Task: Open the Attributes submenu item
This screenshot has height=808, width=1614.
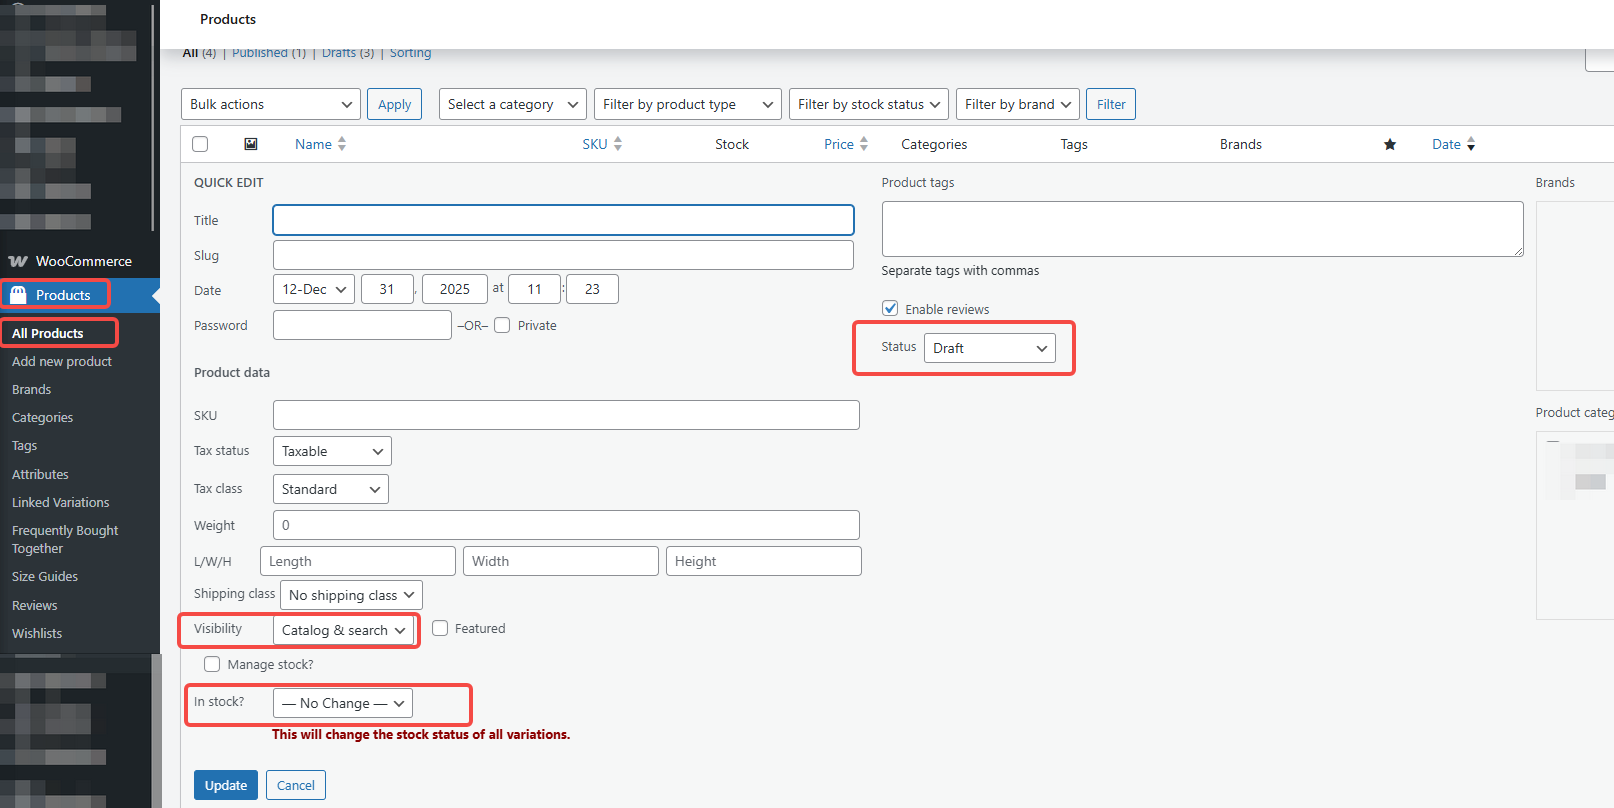Action: [x=41, y=474]
